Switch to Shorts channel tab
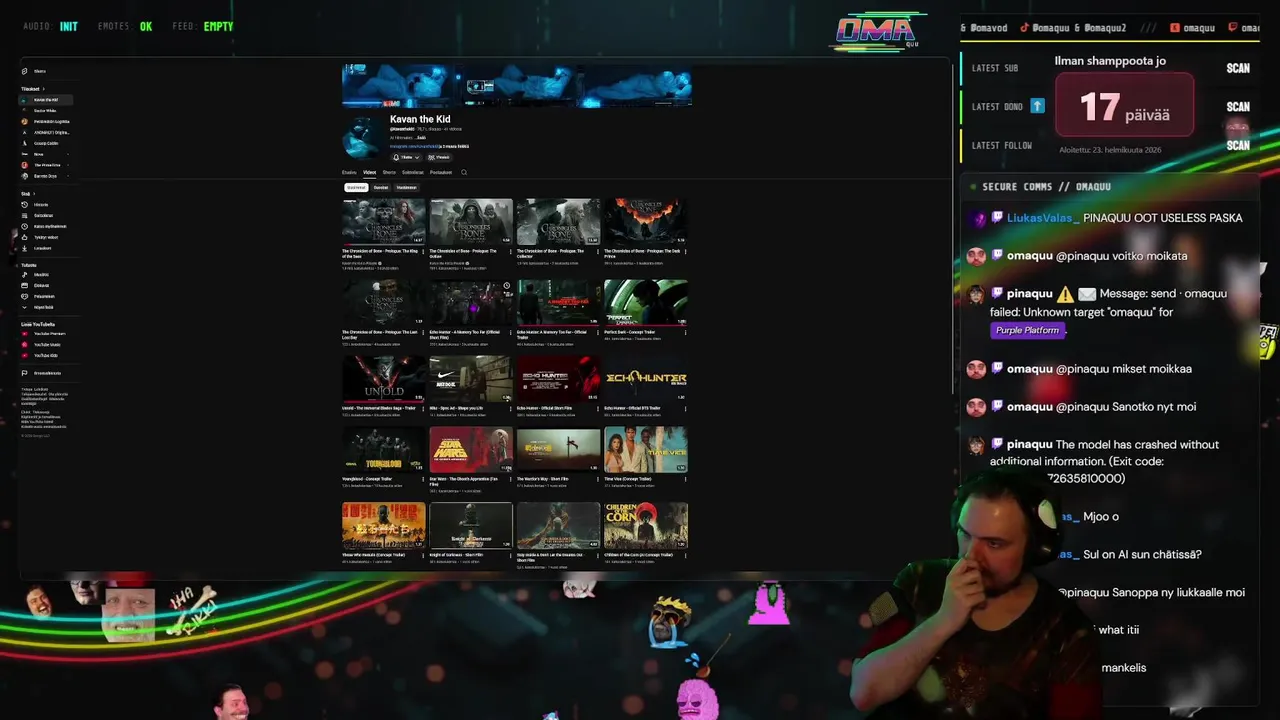 pyautogui.click(x=389, y=172)
